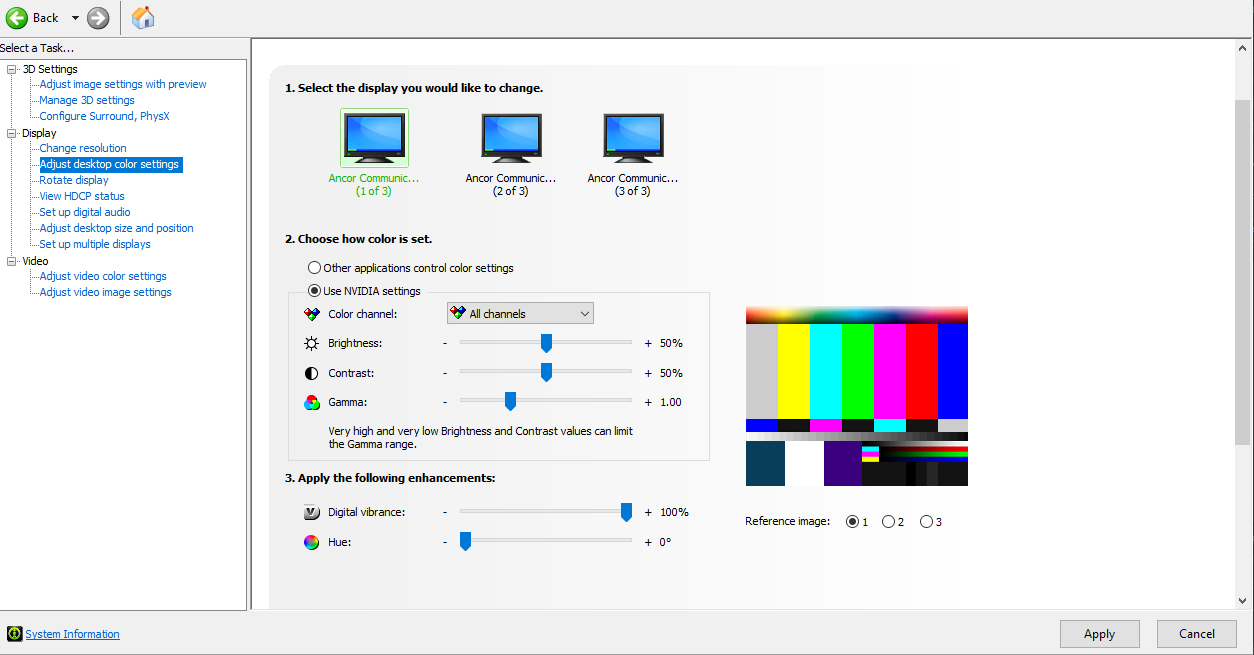The image size is (1254, 655).
Task: Choose reference image 1 radio button
Action: click(852, 521)
